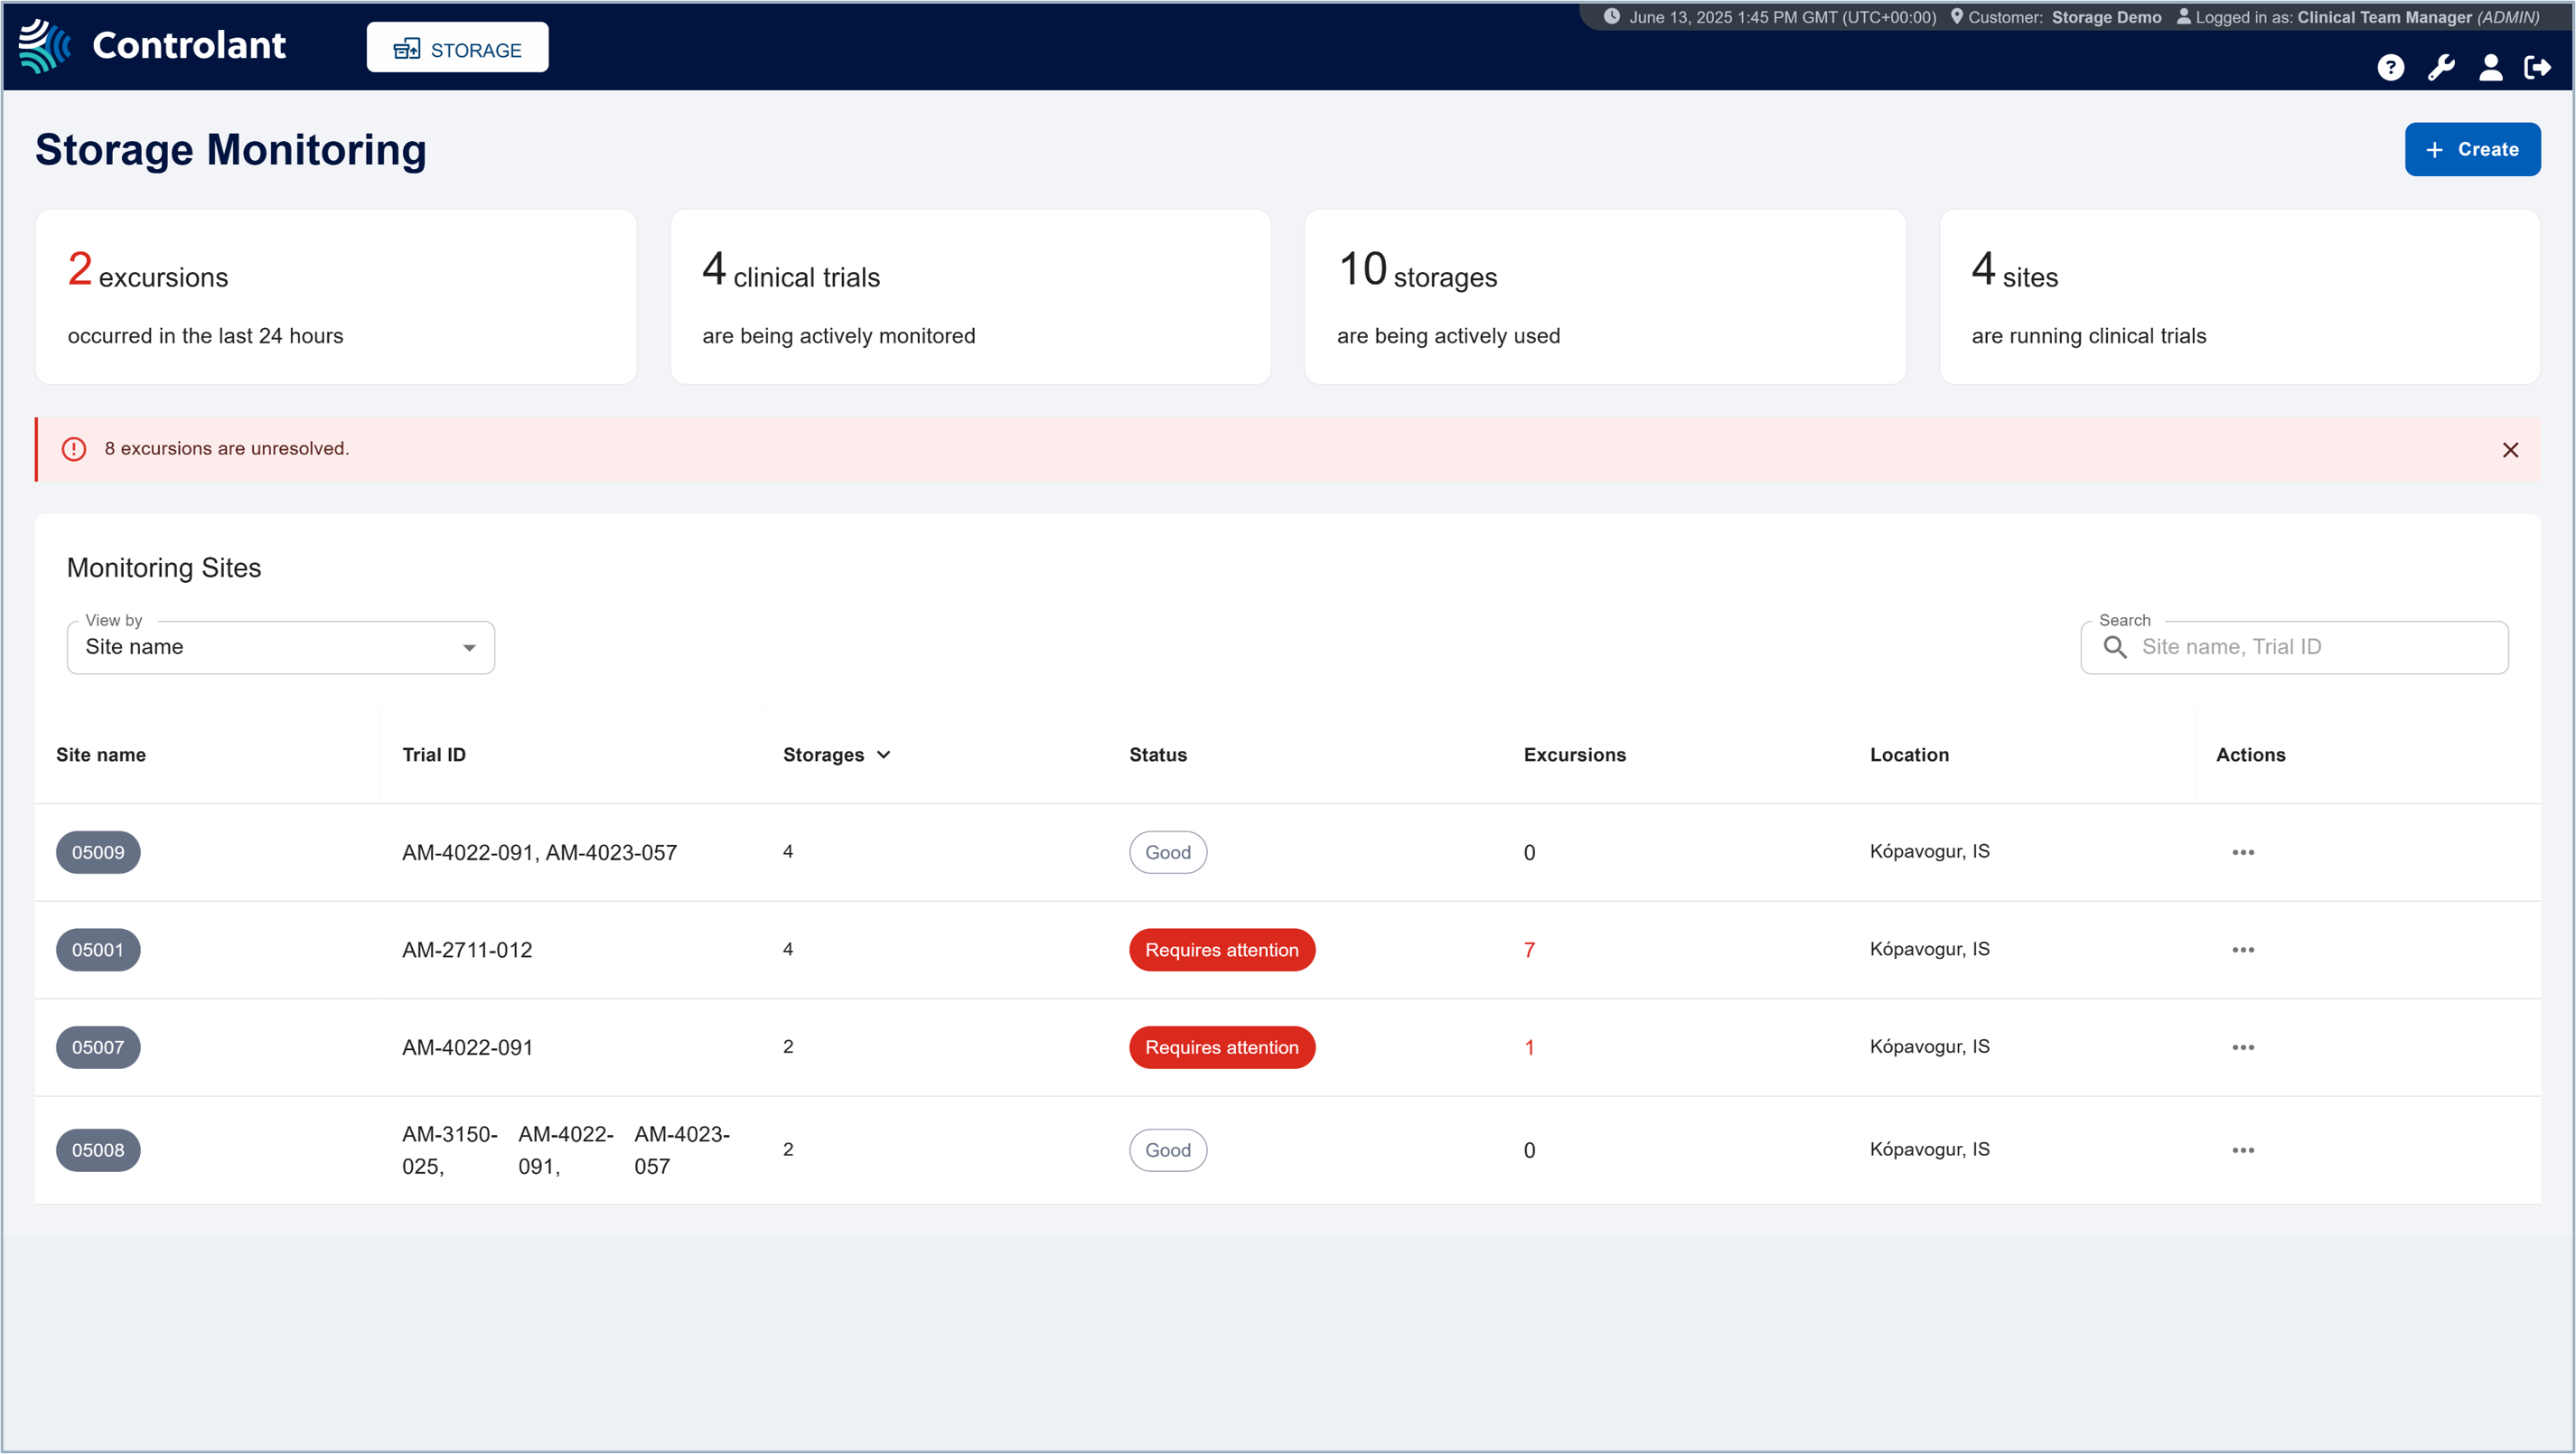Click the Storage Monitoring heading
Viewport: 2576px width, 1454px height.
pos(231,150)
